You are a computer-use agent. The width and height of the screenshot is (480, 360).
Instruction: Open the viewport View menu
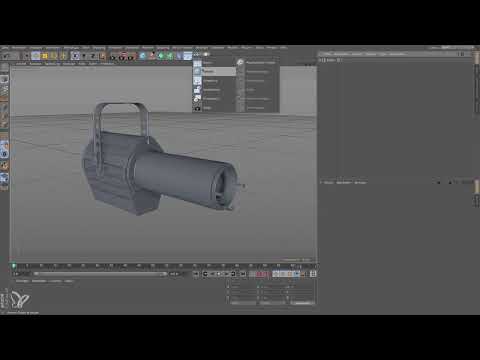(x=21, y=63)
